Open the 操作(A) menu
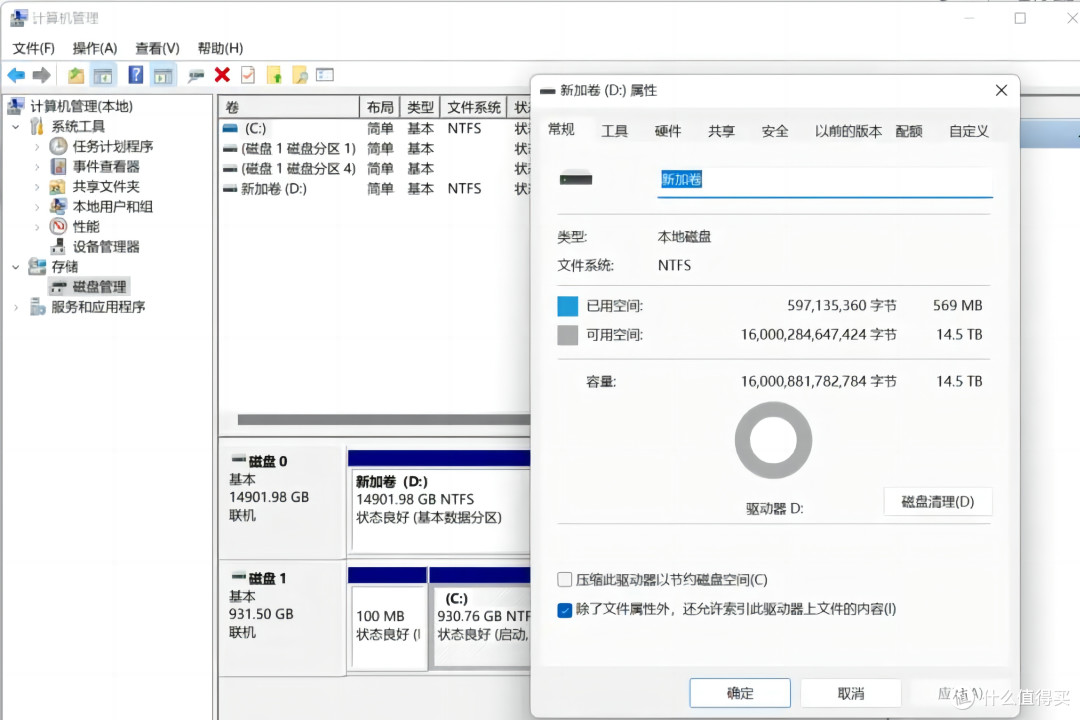This screenshot has height=720, width=1080. pyautogui.click(x=95, y=48)
